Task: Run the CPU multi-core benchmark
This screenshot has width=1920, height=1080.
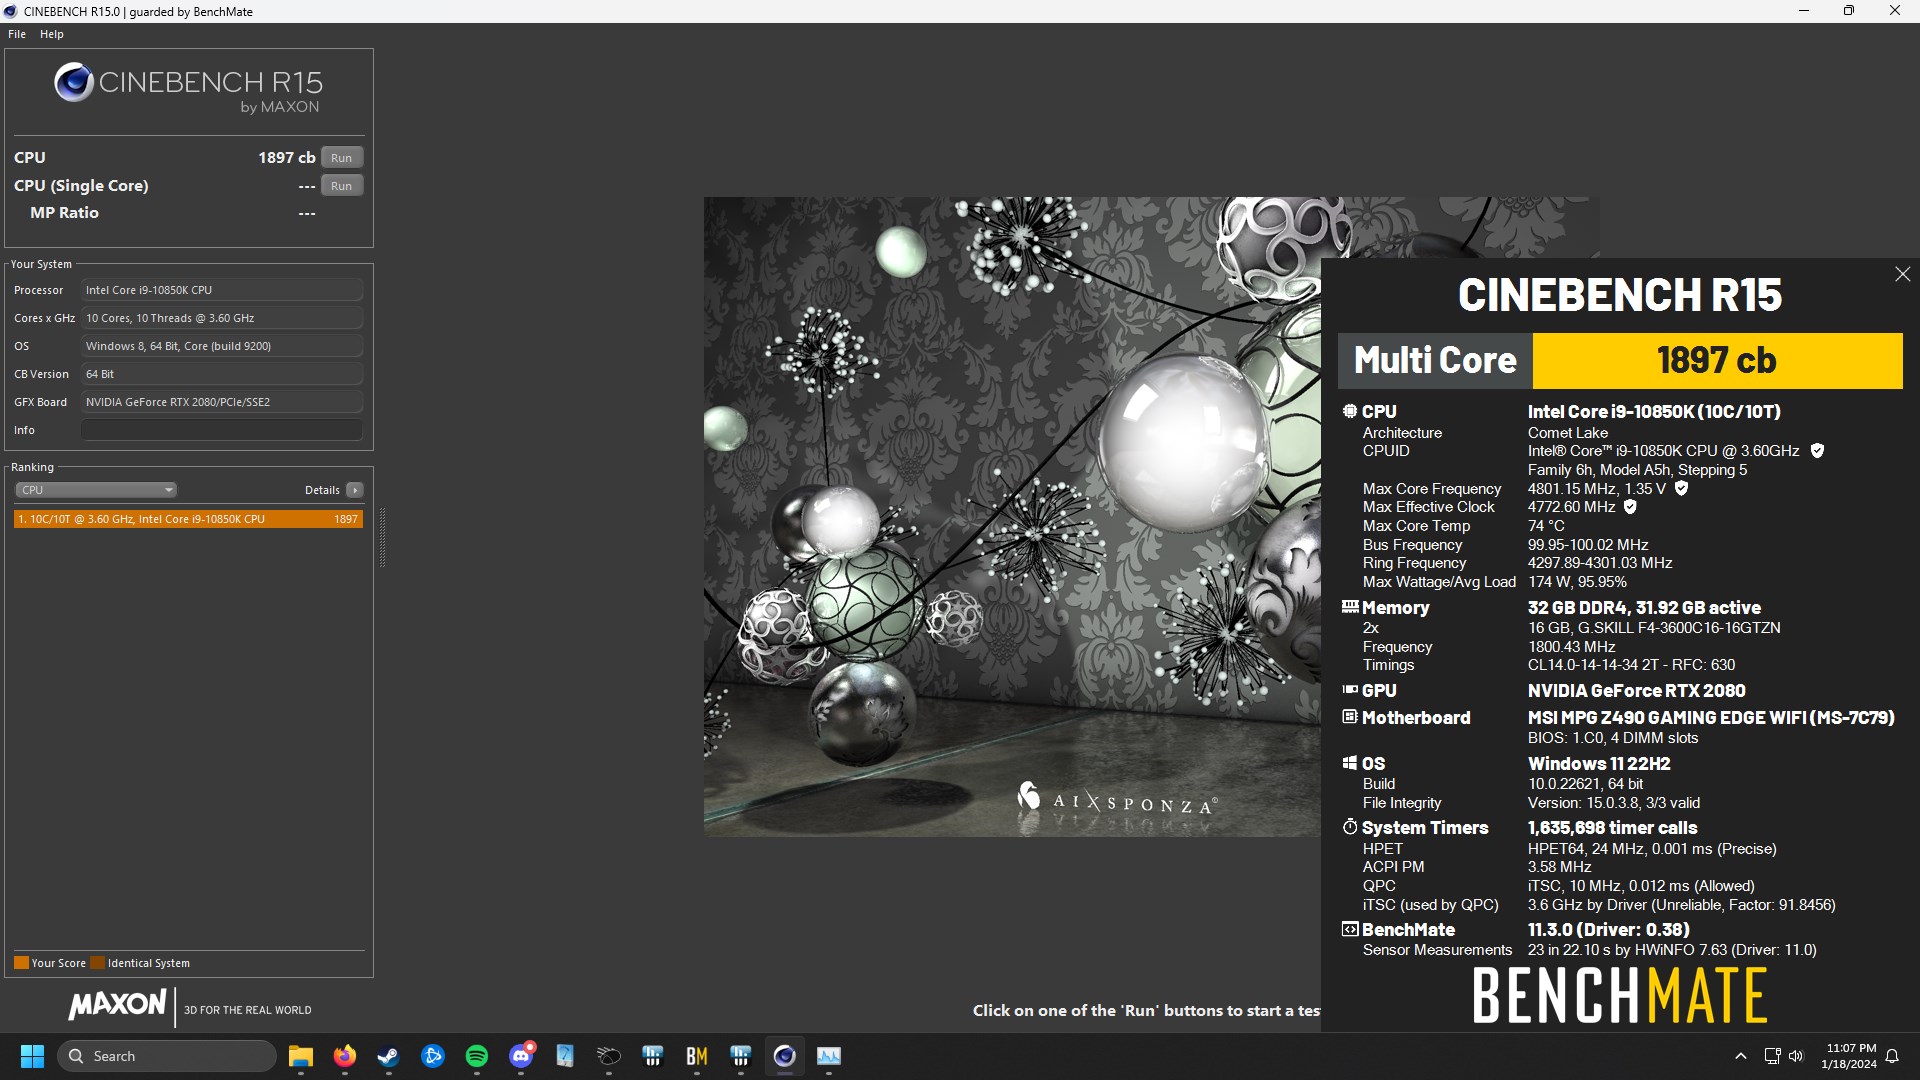Action: 341,158
